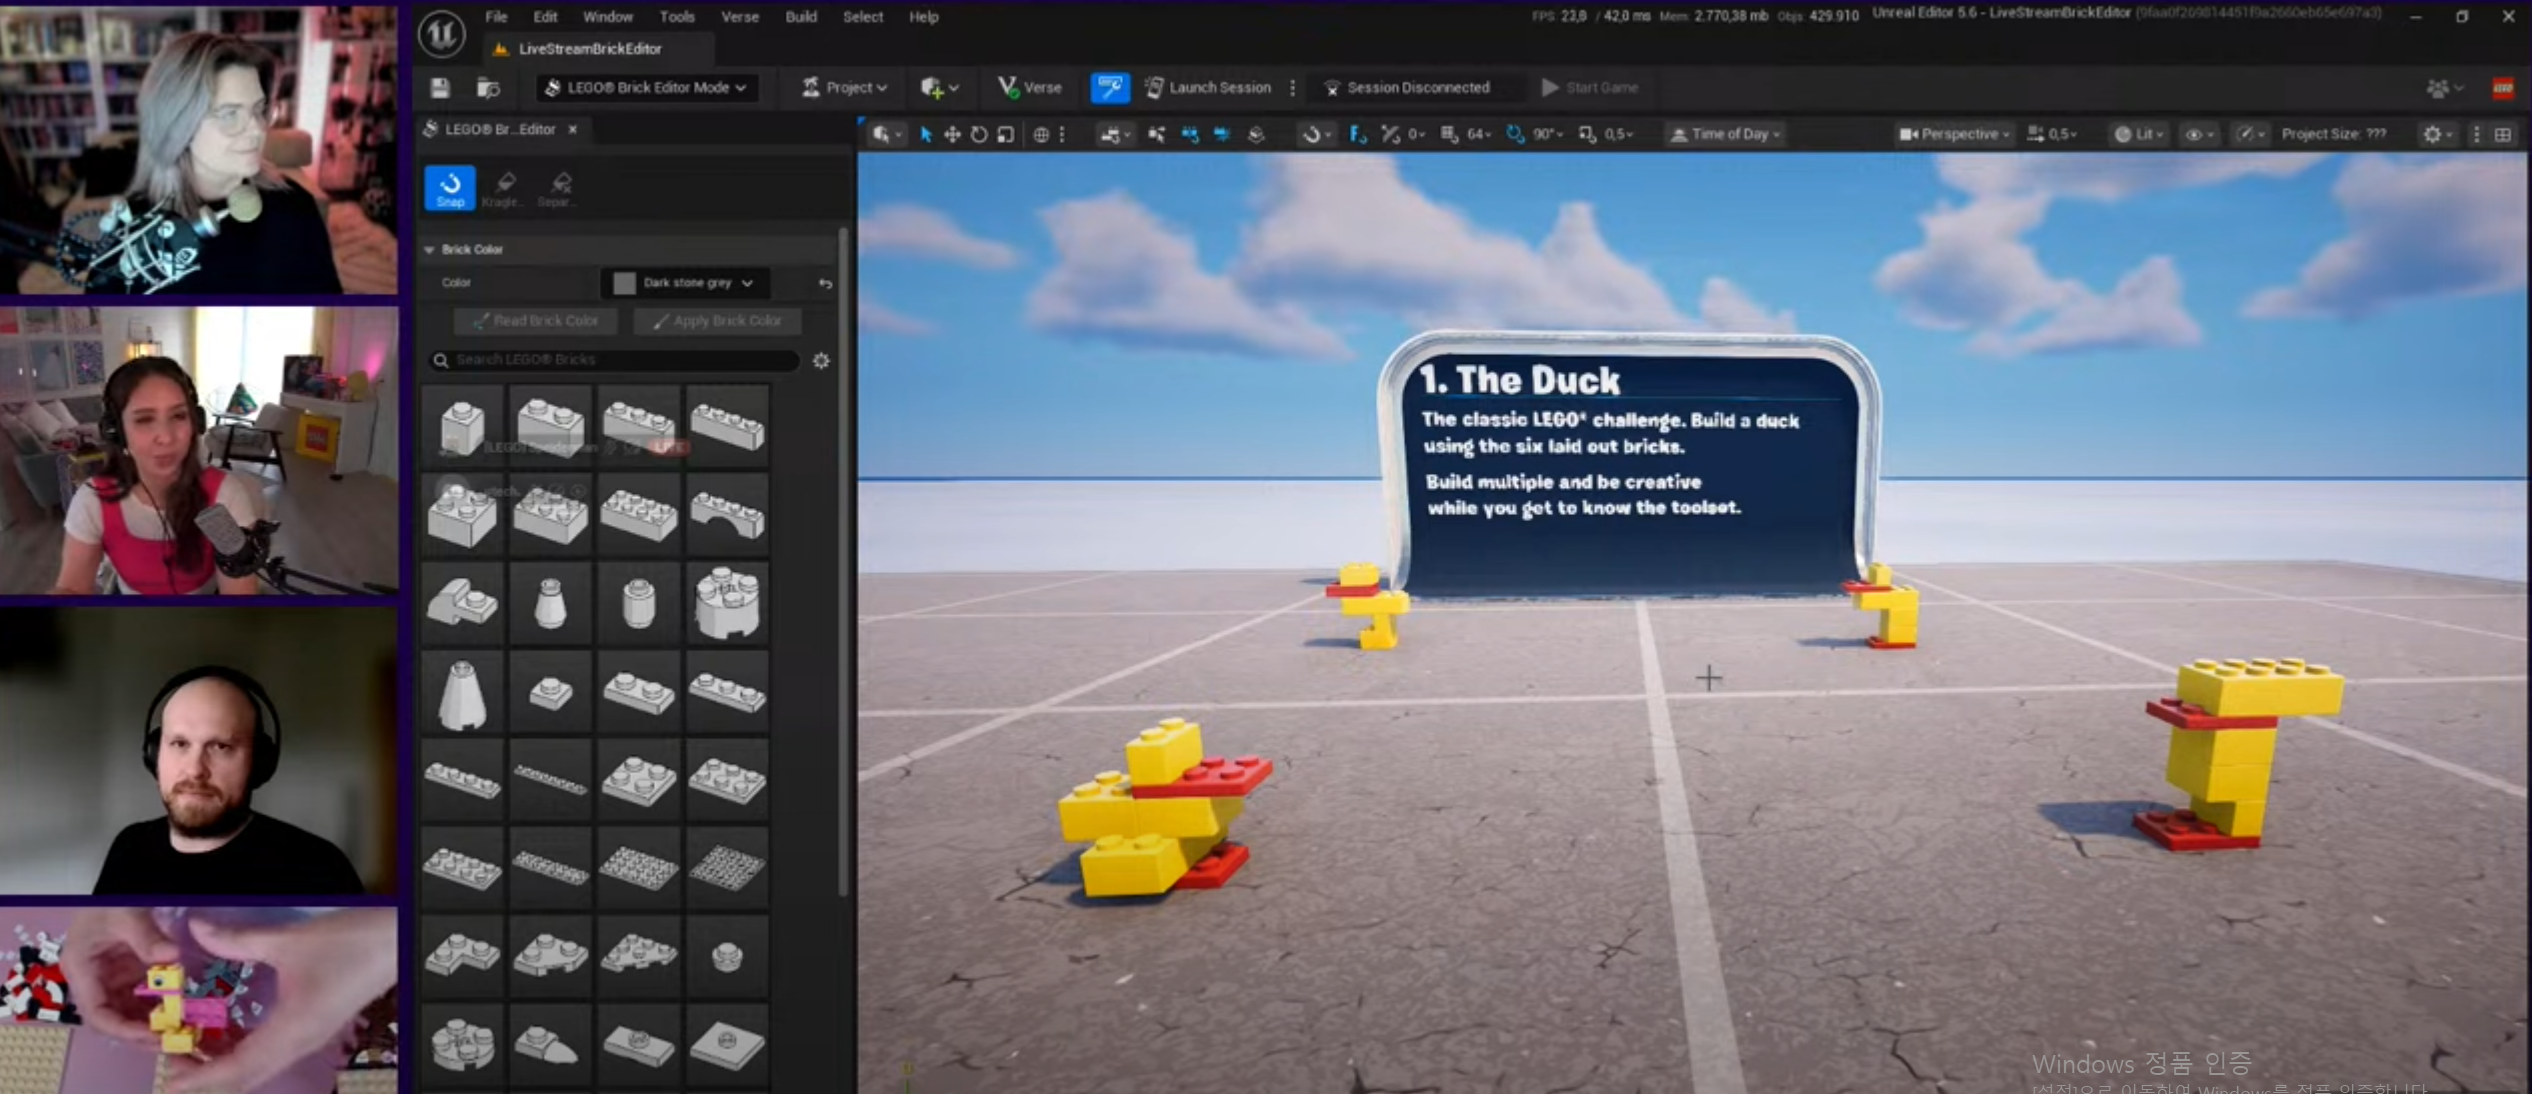Click Apply Brick Color
2532x1094 pixels.
717,321
